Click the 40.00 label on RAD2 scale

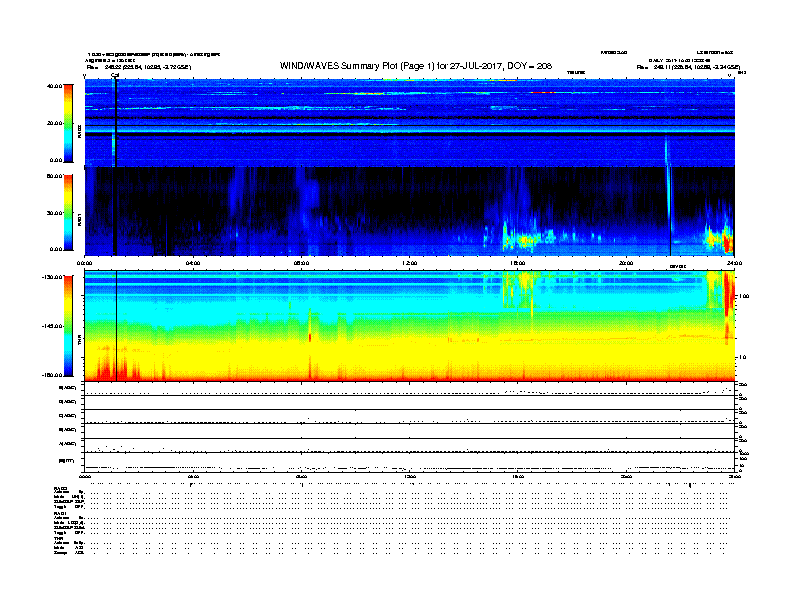(54, 86)
